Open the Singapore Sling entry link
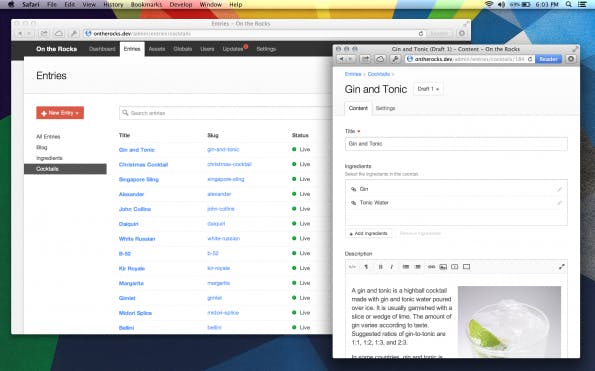The height and width of the screenshot is (371, 595). (x=139, y=179)
